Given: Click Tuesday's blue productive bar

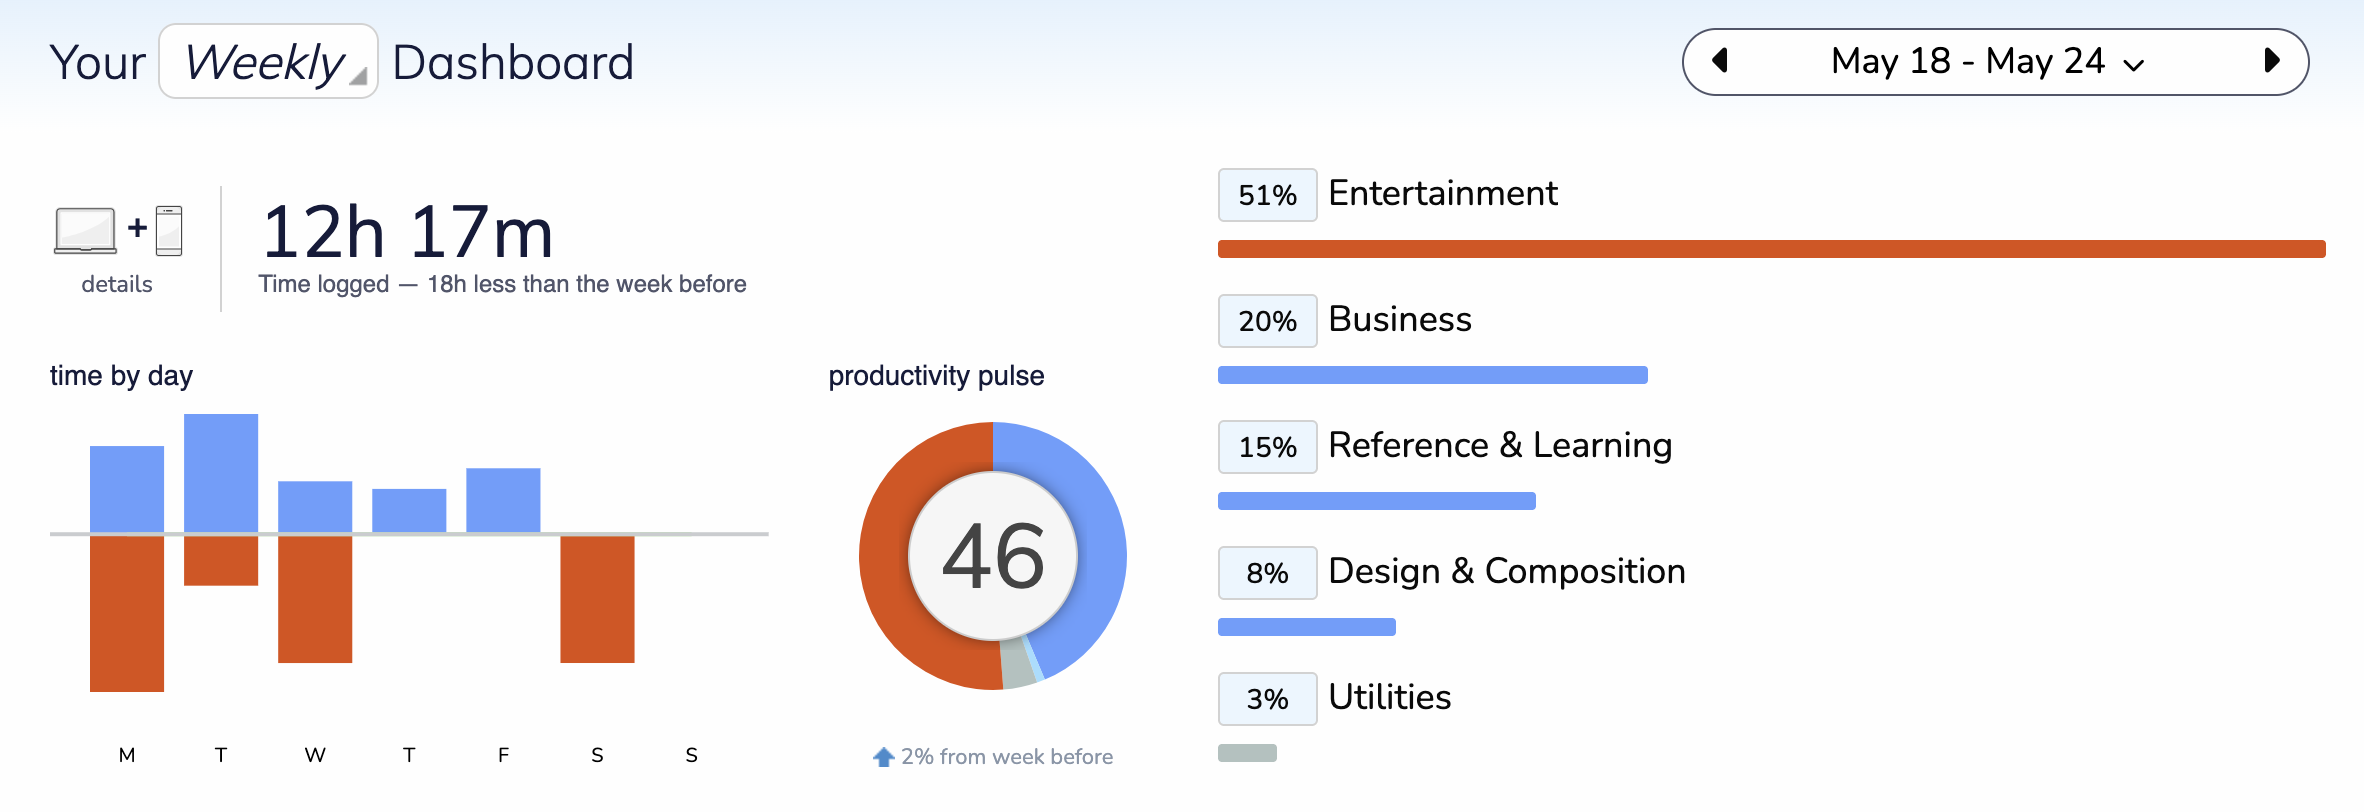Looking at the screenshot, I should pyautogui.click(x=221, y=473).
